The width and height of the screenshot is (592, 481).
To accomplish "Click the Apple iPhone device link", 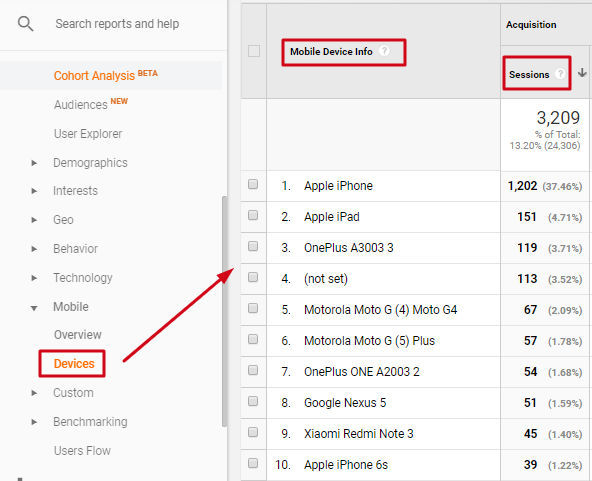I will point(338,186).
